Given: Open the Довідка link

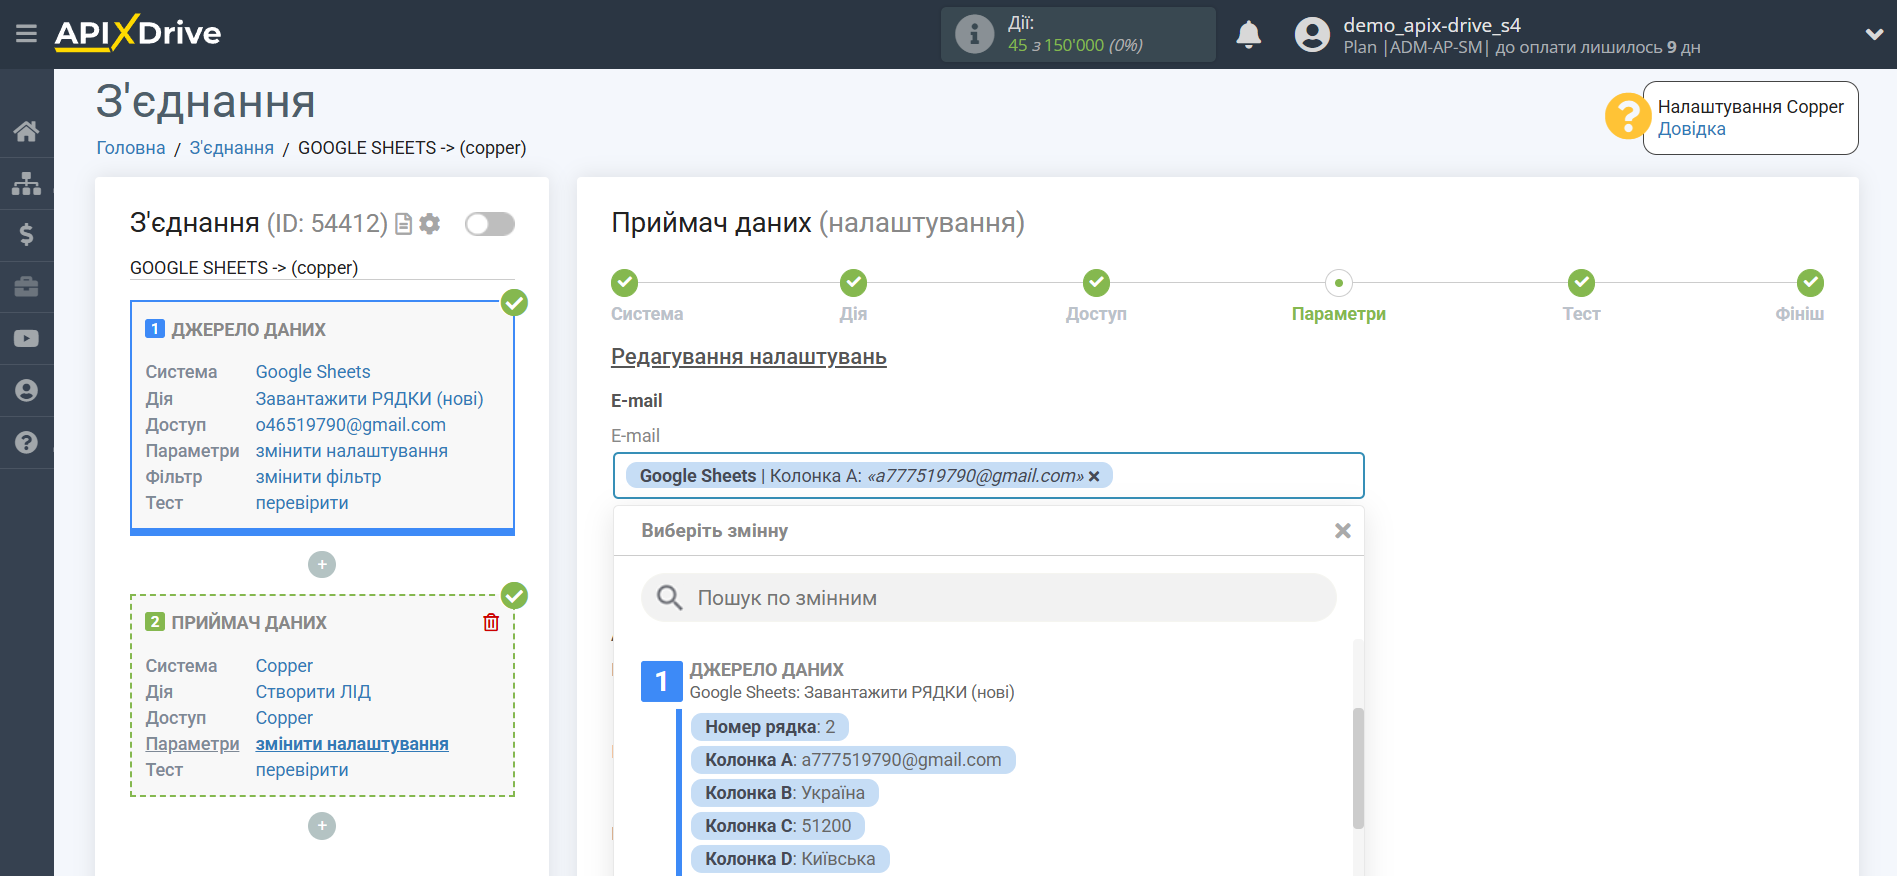Looking at the screenshot, I should (1691, 129).
